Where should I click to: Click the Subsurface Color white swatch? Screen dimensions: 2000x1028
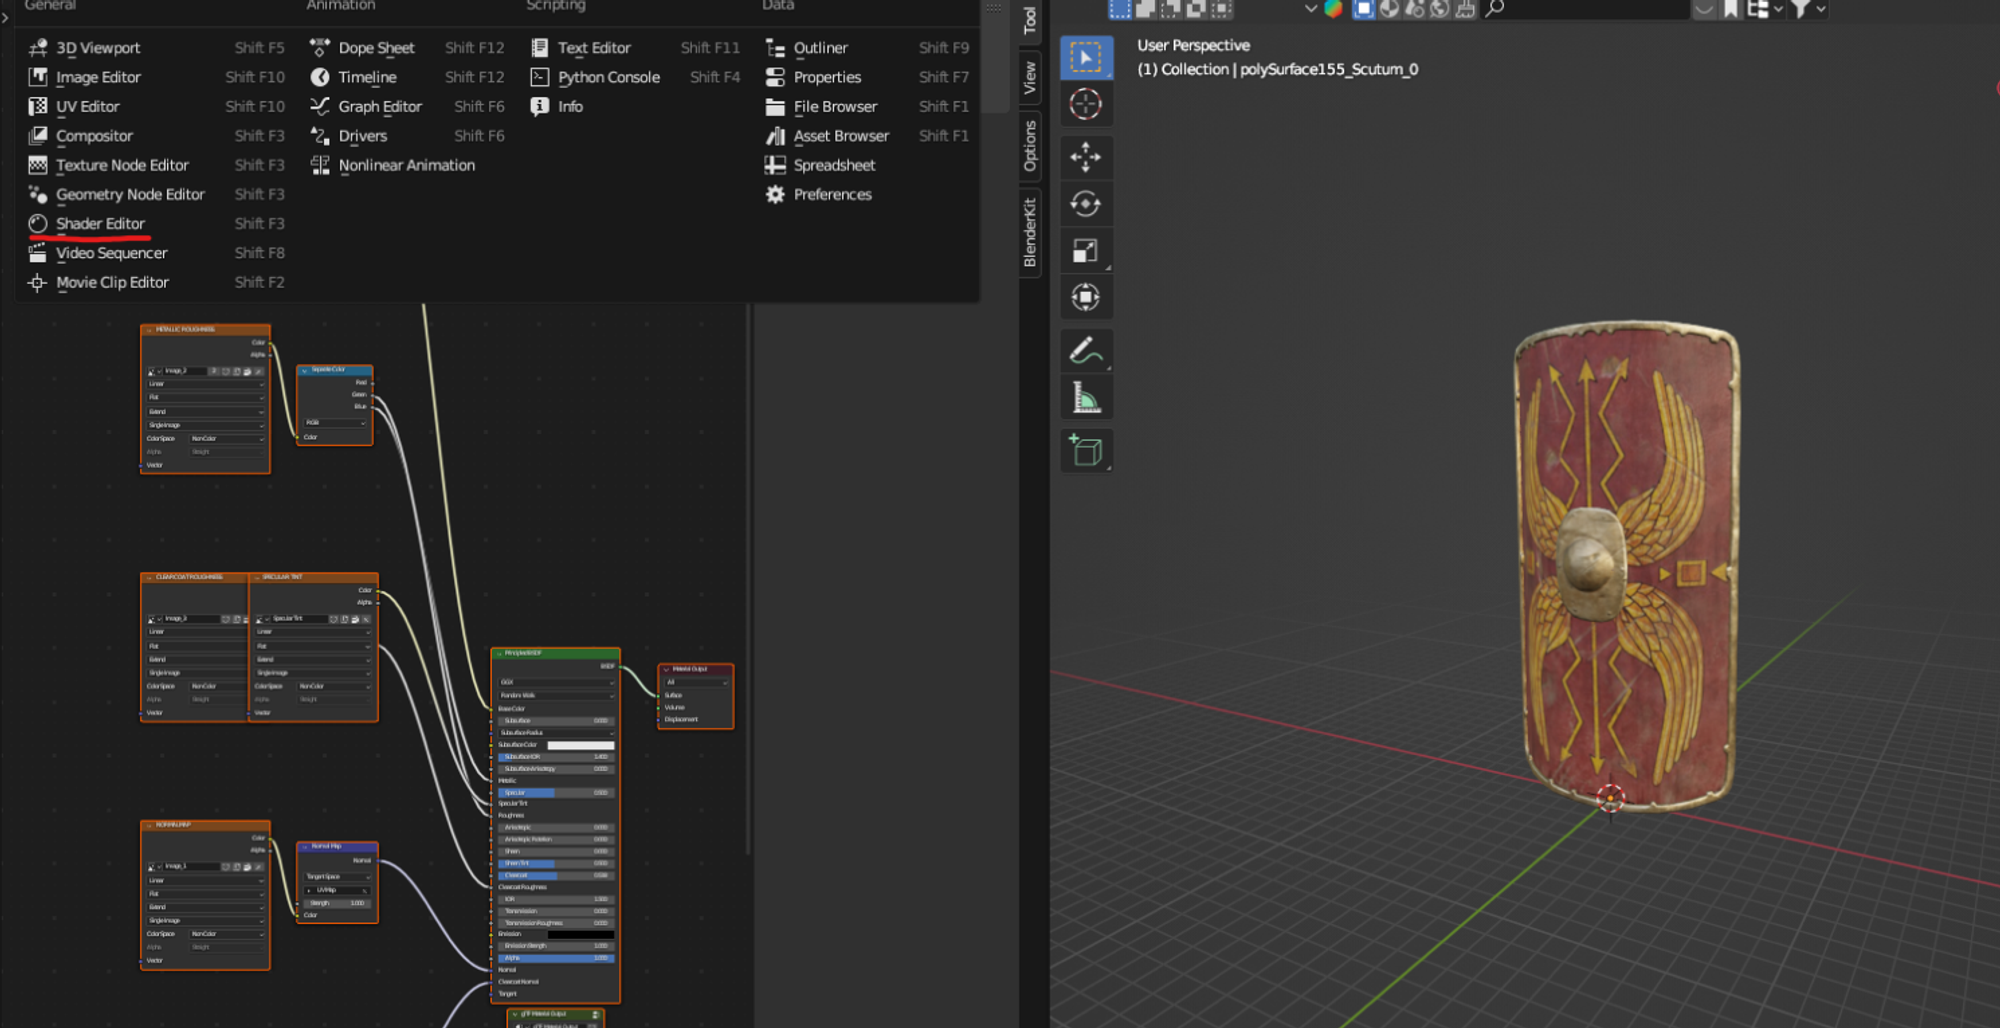(x=581, y=745)
